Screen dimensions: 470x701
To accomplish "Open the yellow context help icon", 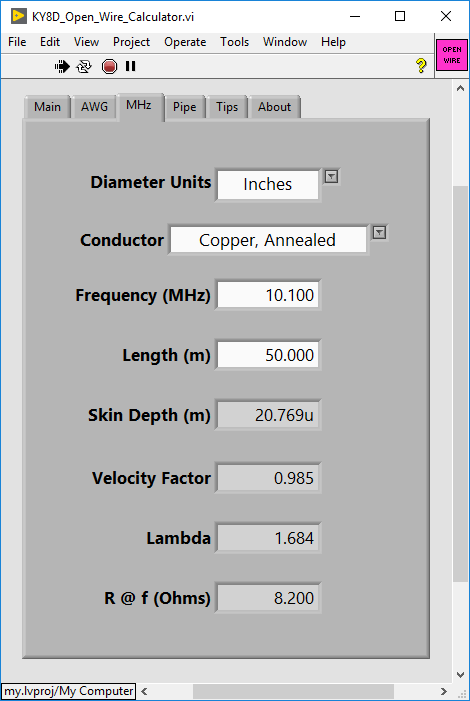I will tap(421, 66).
